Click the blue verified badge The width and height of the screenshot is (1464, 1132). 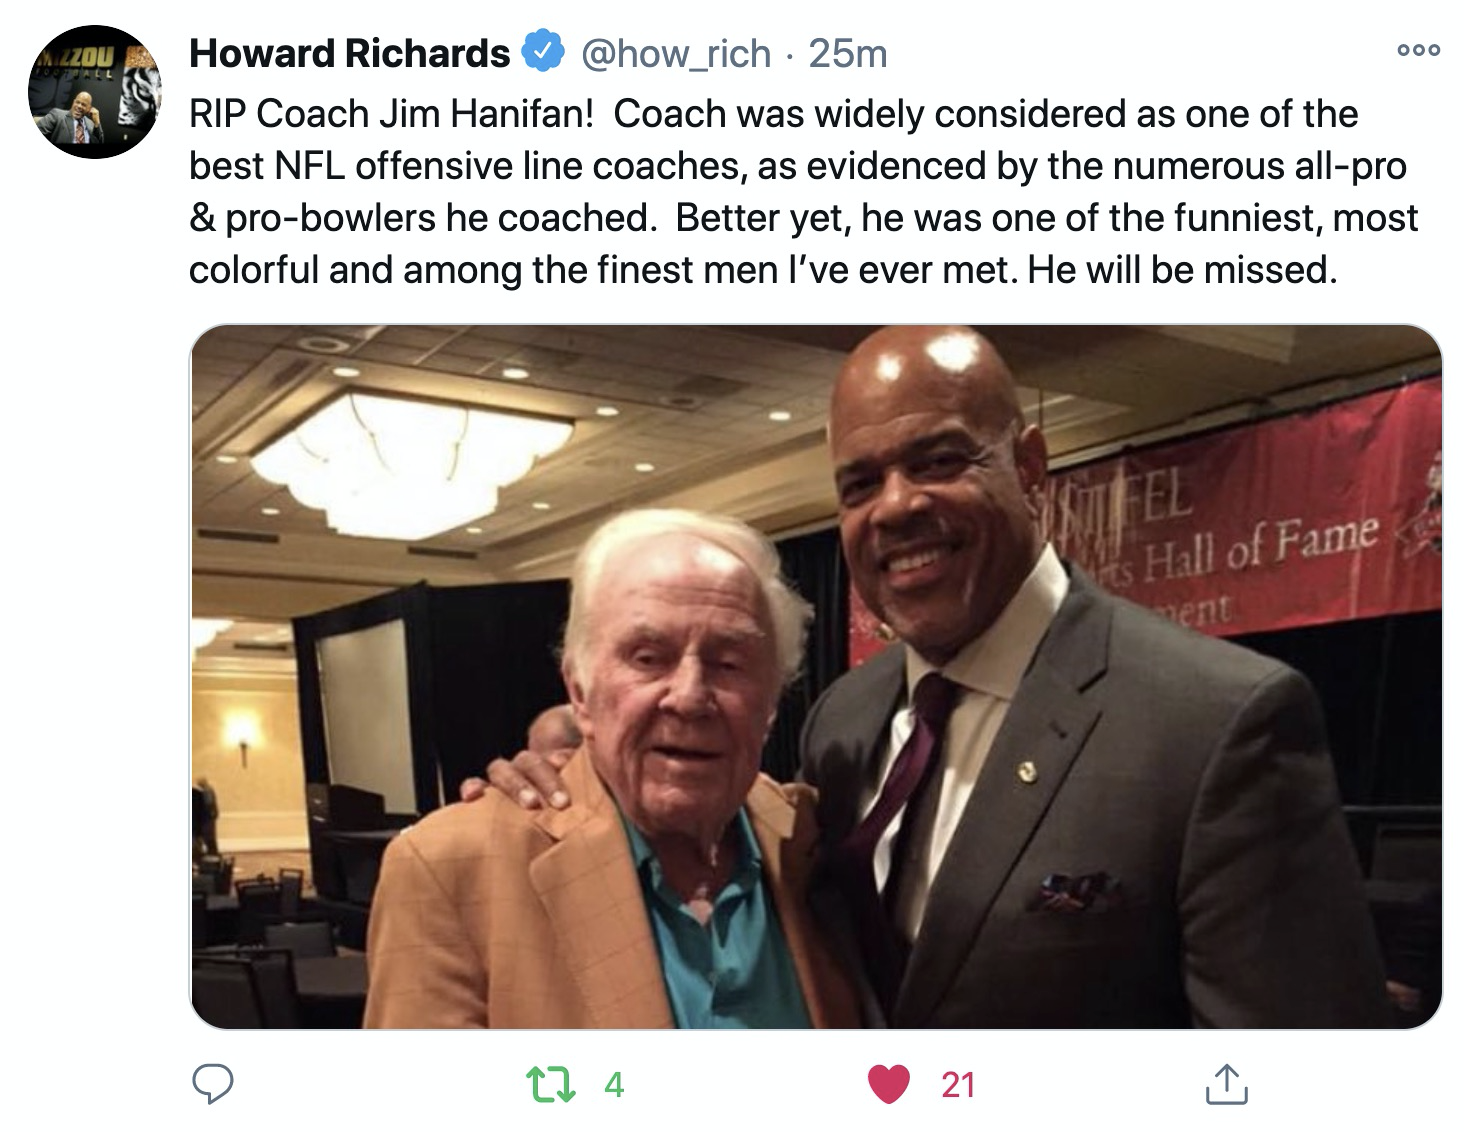(544, 52)
